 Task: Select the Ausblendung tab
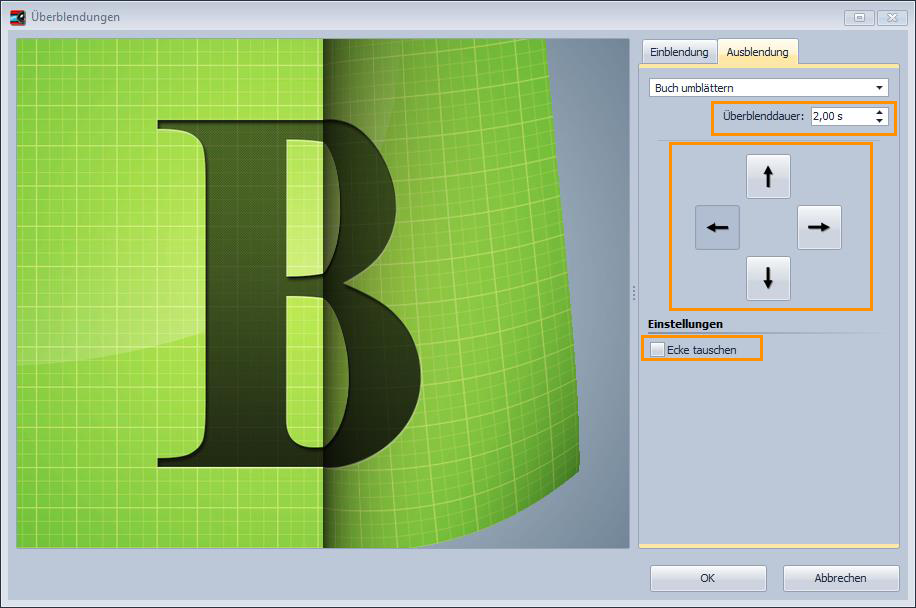pyautogui.click(x=757, y=52)
